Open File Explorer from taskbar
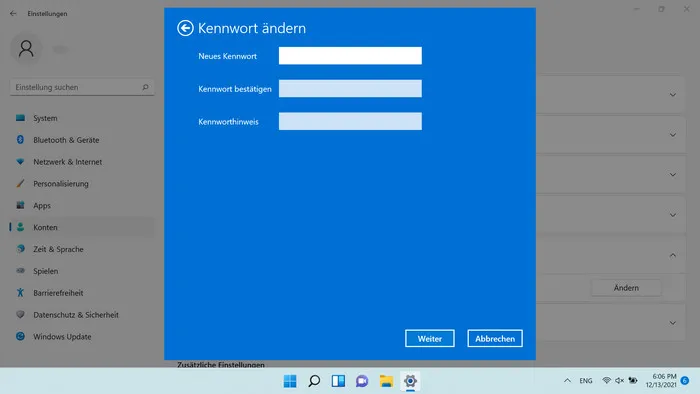Image resolution: width=700 pixels, height=394 pixels. coord(386,381)
